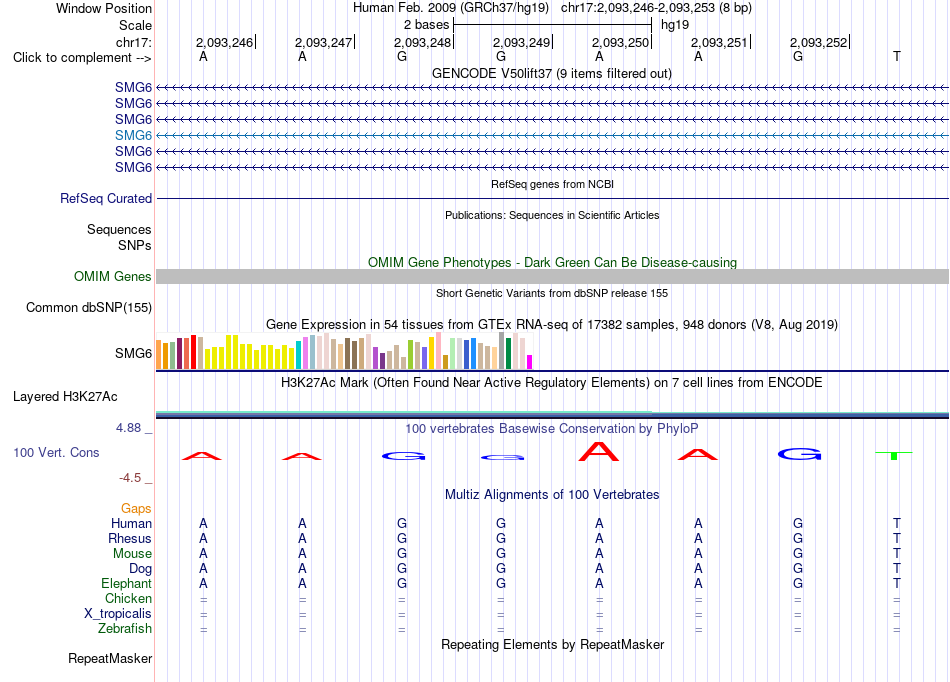Click the GTEx SMG6 tissue expression bar chart
950x682 pixels.
[344, 351]
